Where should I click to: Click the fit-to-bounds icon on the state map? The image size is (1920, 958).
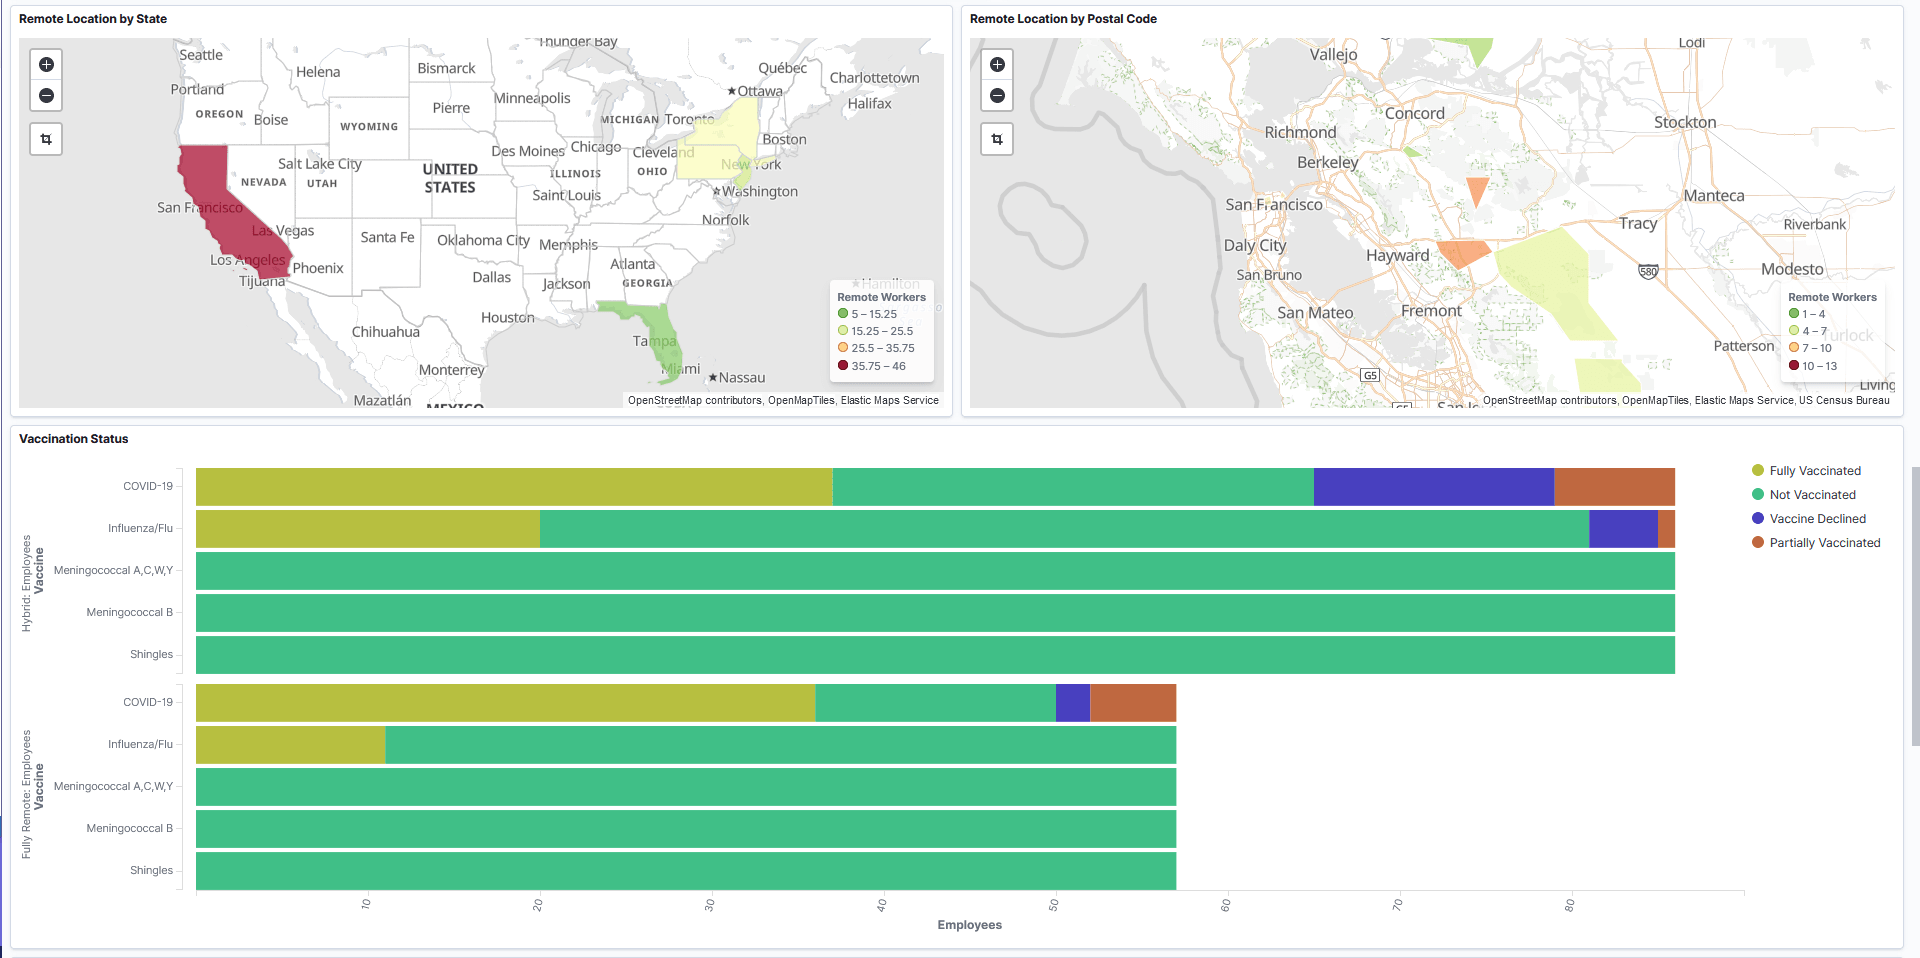(45, 139)
